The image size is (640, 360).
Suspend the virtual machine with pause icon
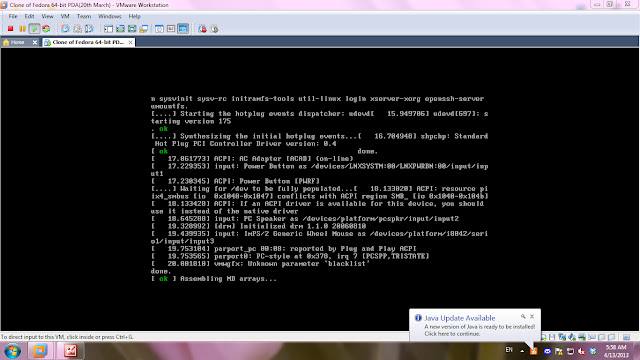tap(22, 29)
